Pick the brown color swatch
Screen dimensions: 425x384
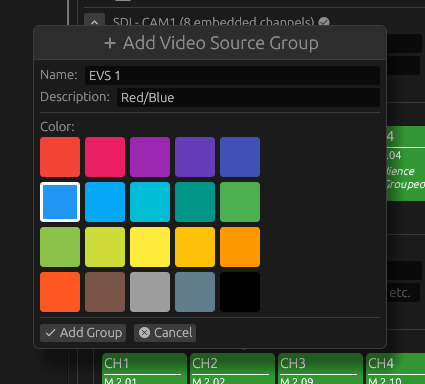(x=105, y=292)
